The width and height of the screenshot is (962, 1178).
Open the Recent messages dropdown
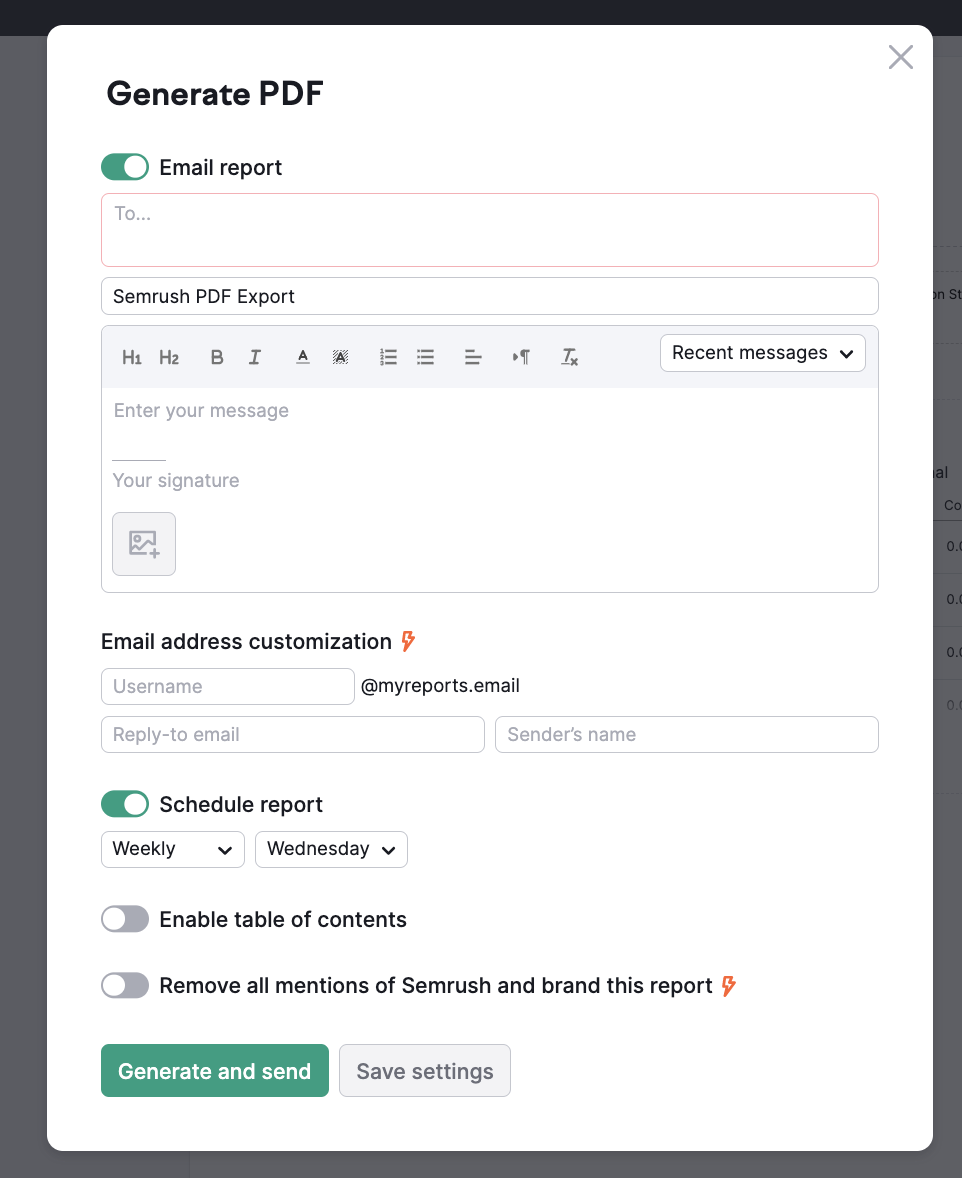[763, 353]
